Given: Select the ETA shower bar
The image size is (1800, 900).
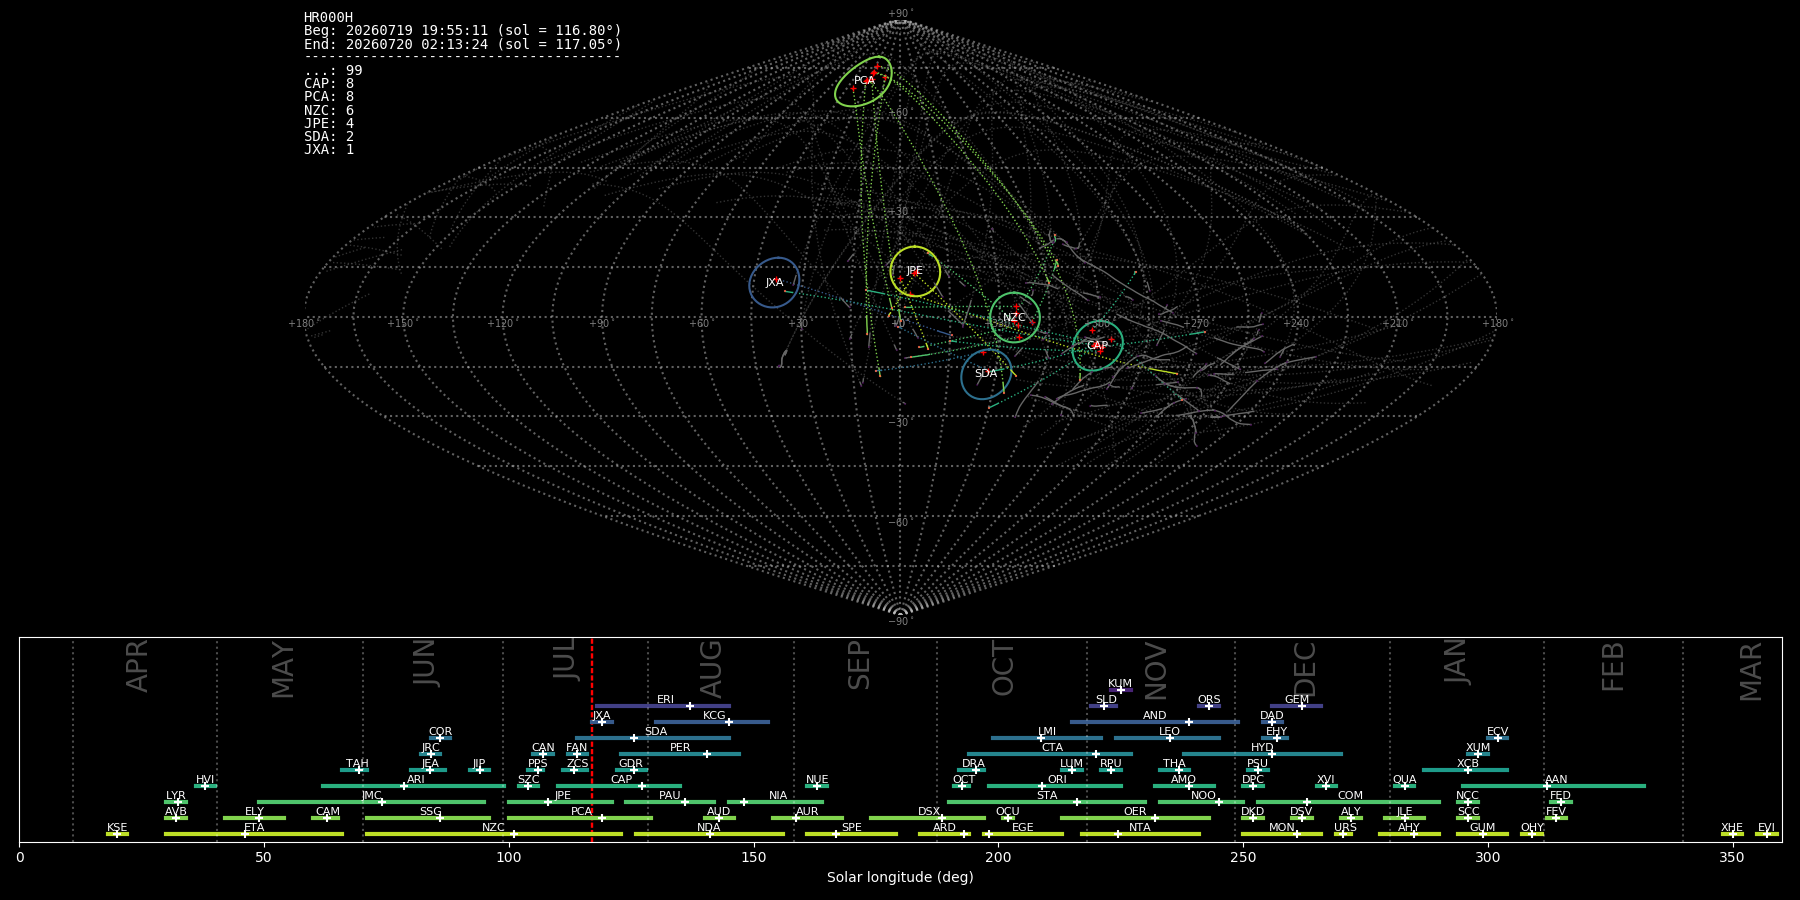Looking at the screenshot, I should [x=254, y=834].
